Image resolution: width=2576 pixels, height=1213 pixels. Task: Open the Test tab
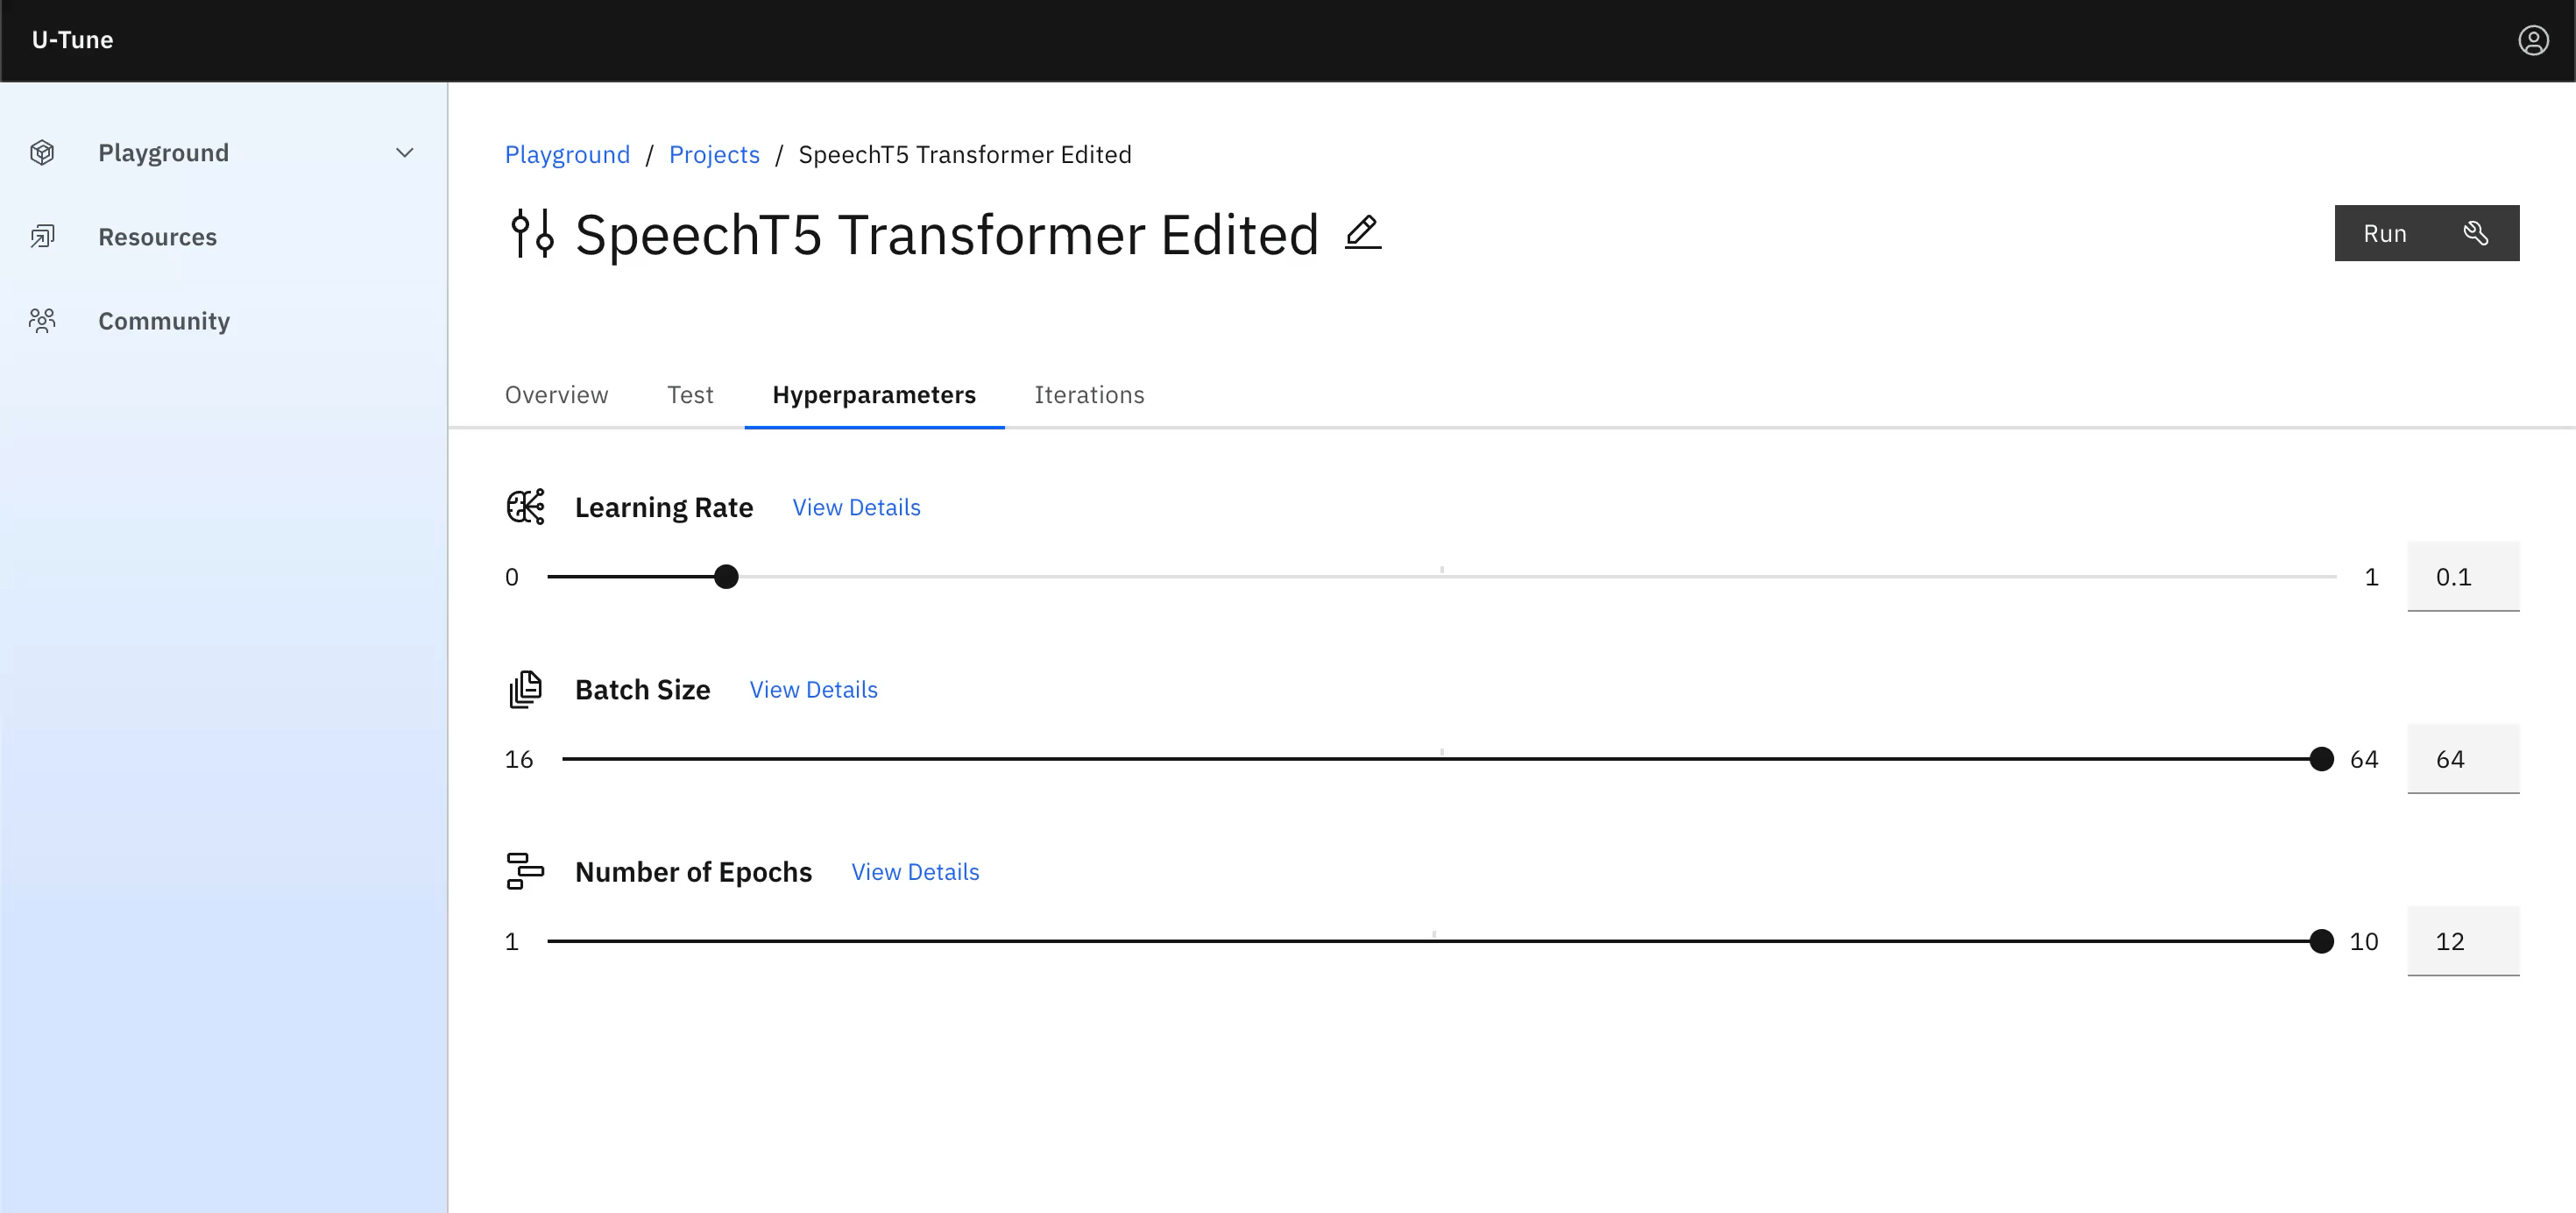(690, 395)
